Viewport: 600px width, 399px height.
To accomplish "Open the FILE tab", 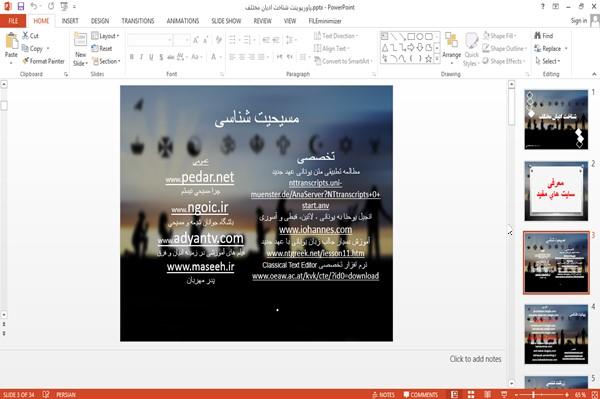I will [13, 21].
